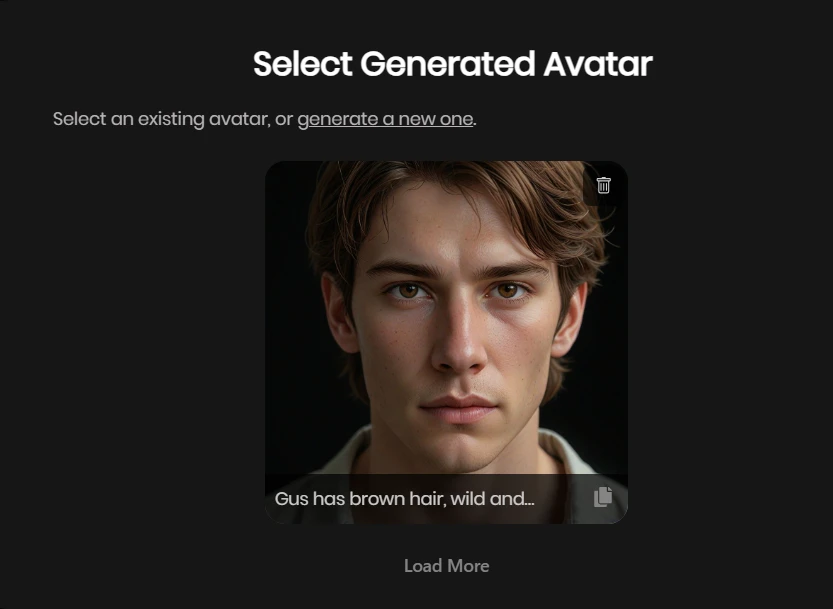The height and width of the screenshot is (609, 833).
Task: Click the underlined 'generate a new one' text
Action: [x=385, y=119]
